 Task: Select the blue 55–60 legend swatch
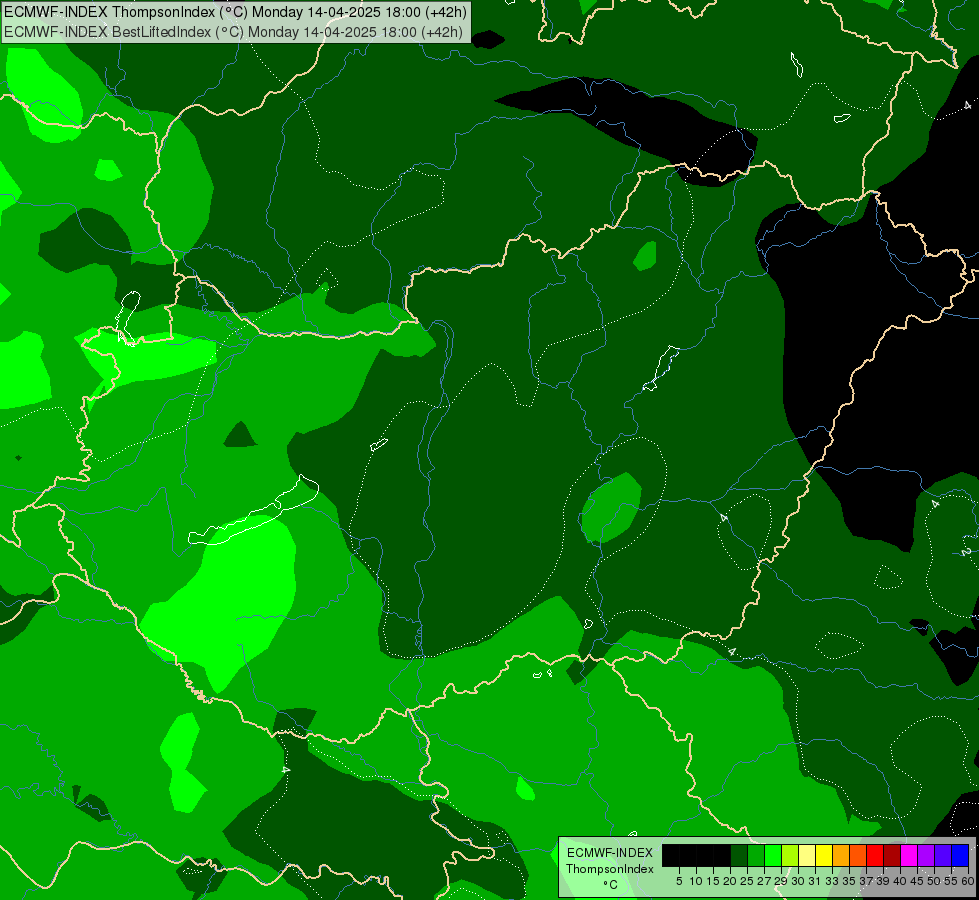960,855
